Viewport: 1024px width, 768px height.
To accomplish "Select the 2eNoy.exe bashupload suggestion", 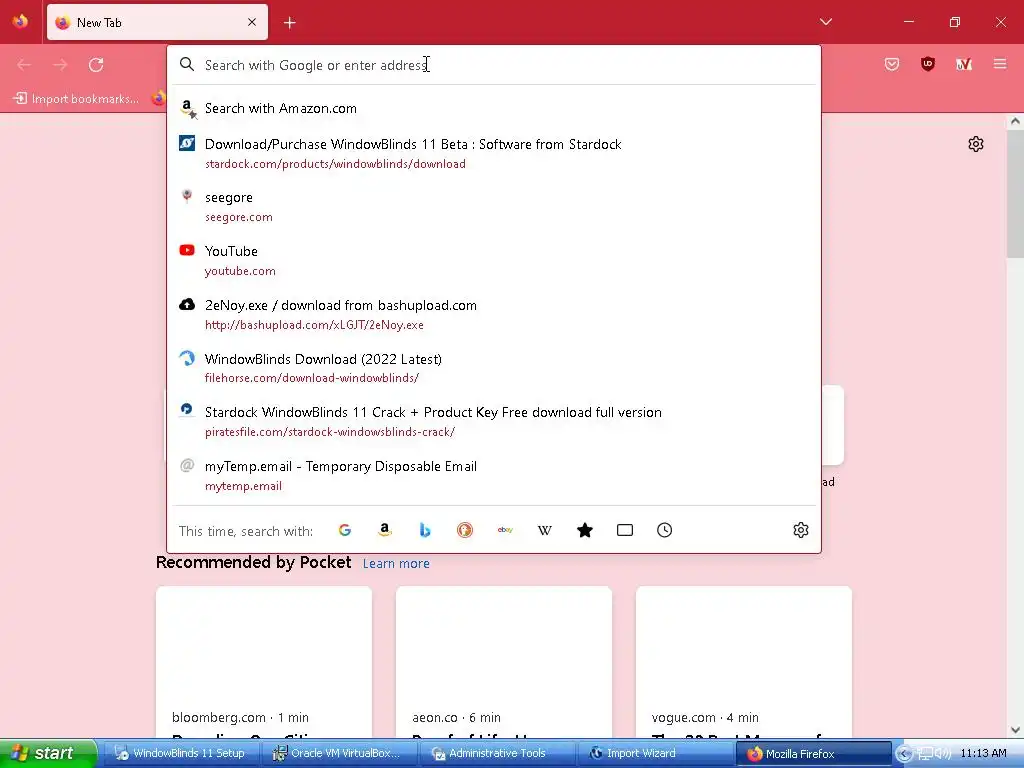I will tap(494, 315).
